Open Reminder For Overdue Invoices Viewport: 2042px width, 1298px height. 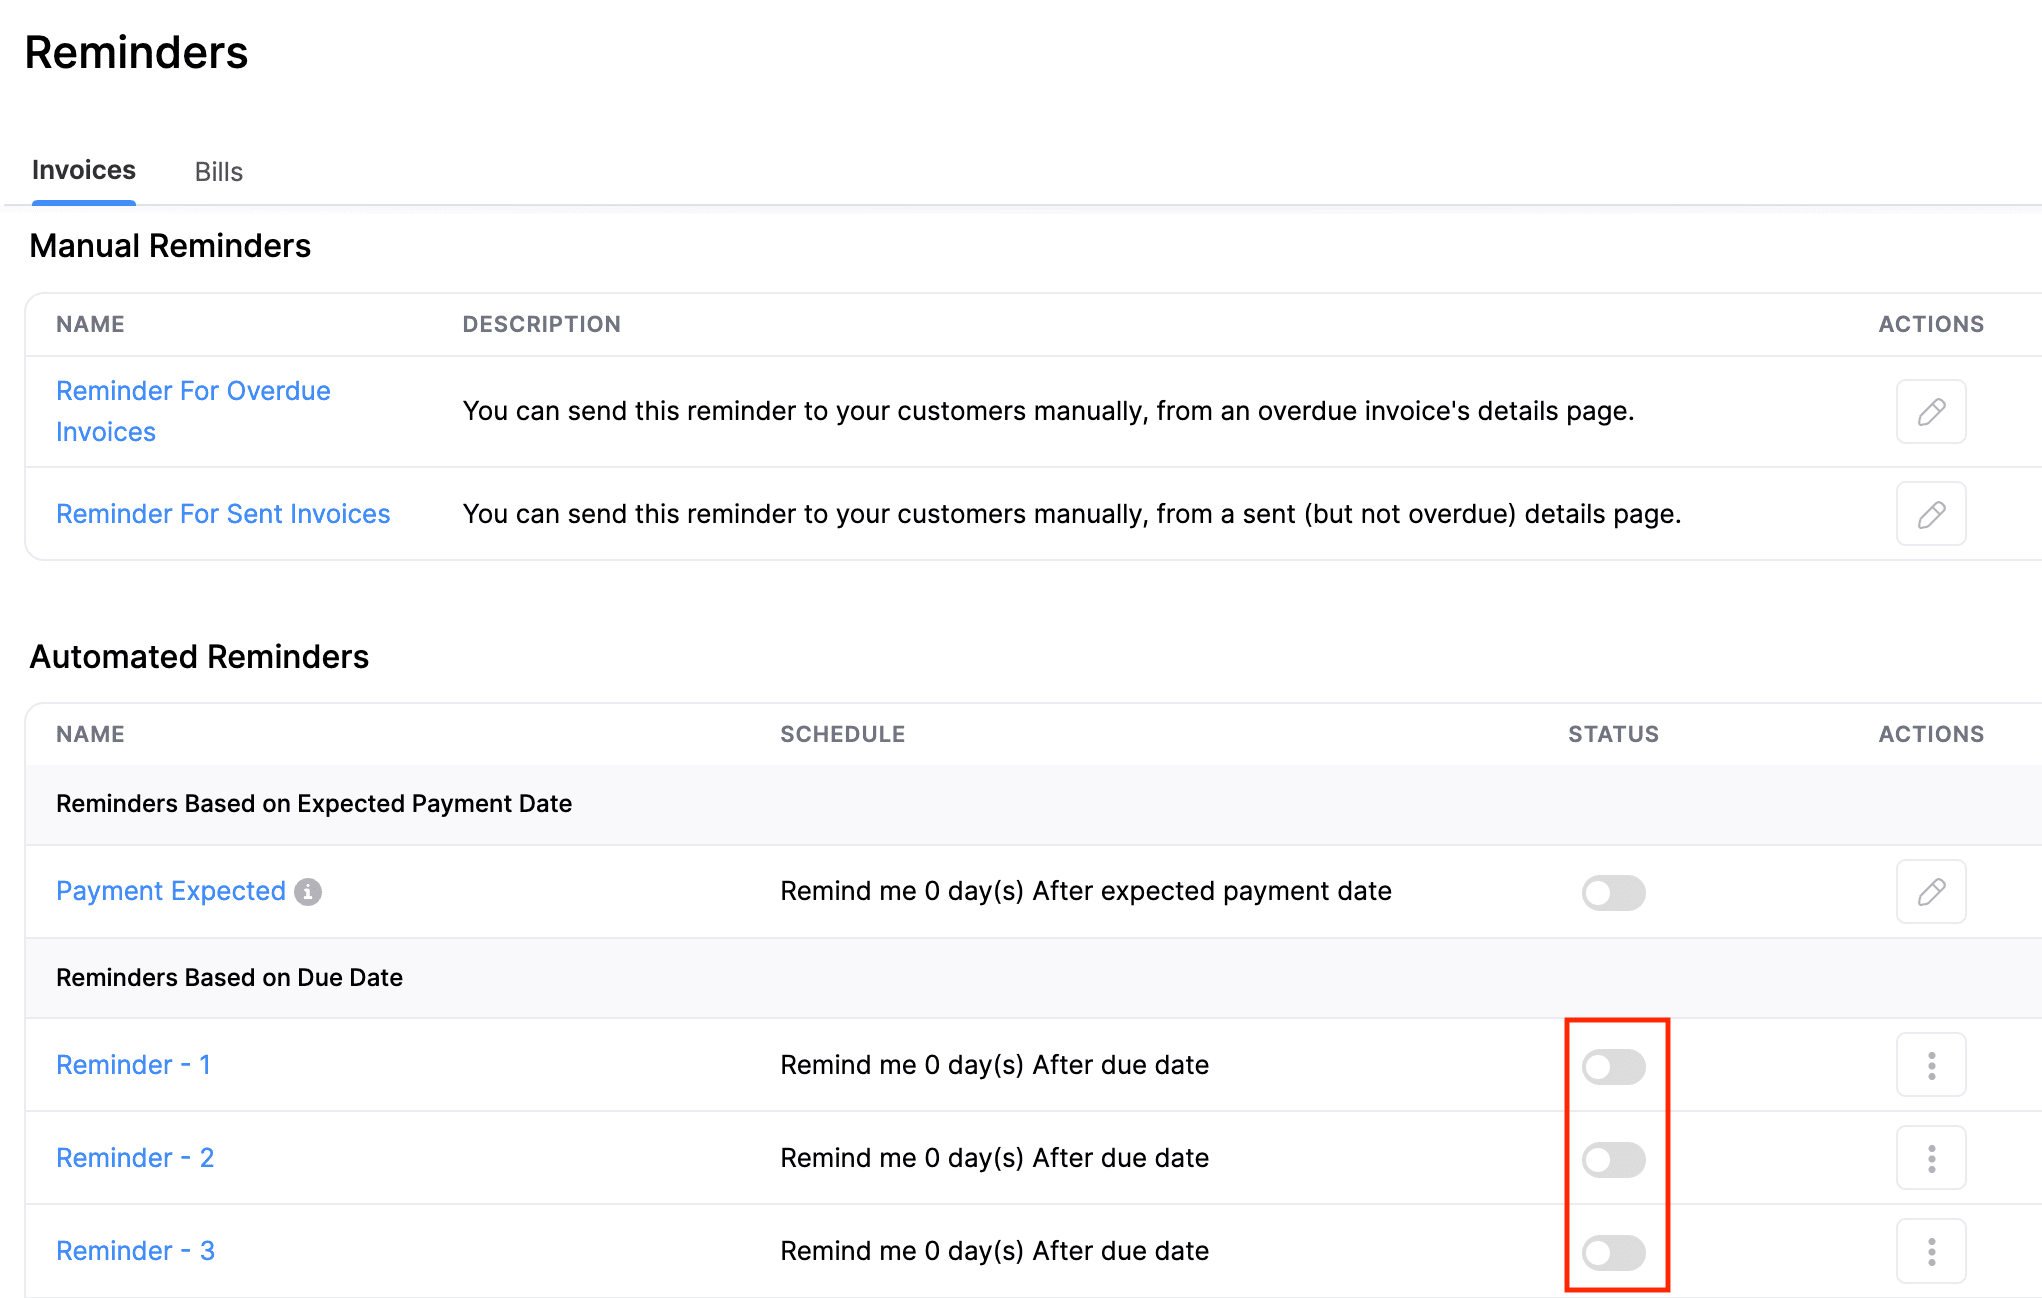pyautogui.click(x=193, y=390)
